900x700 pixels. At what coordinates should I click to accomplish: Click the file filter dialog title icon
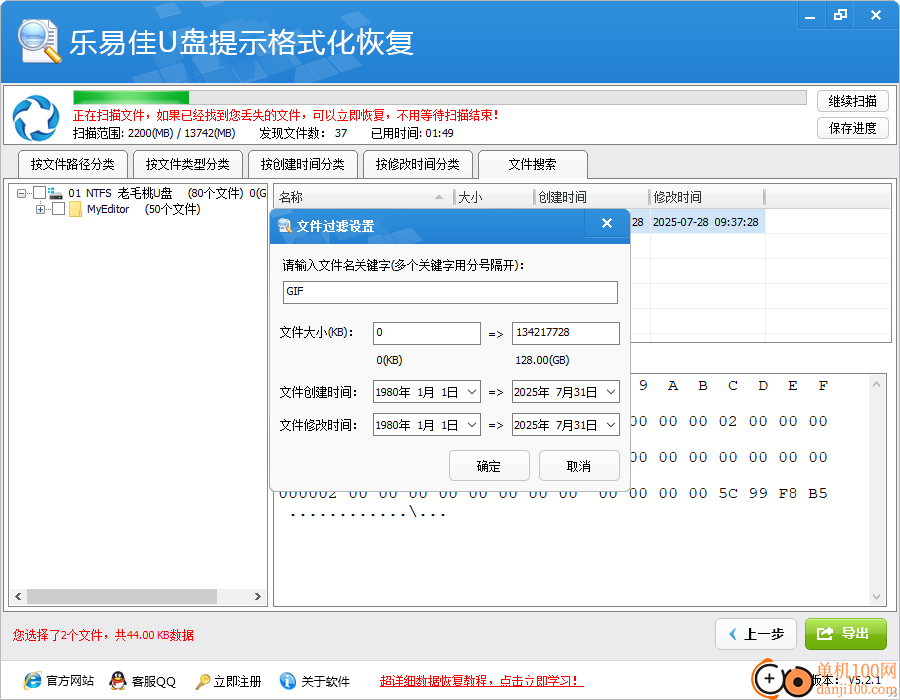(285, 225)
